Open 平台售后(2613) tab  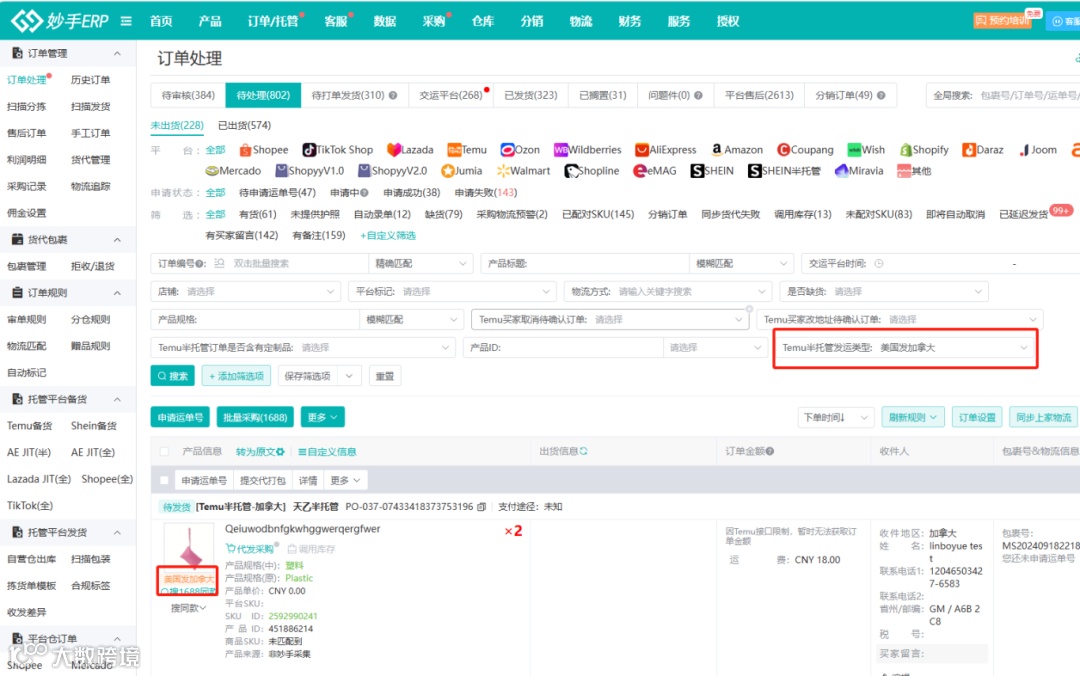tap(759, 95)
